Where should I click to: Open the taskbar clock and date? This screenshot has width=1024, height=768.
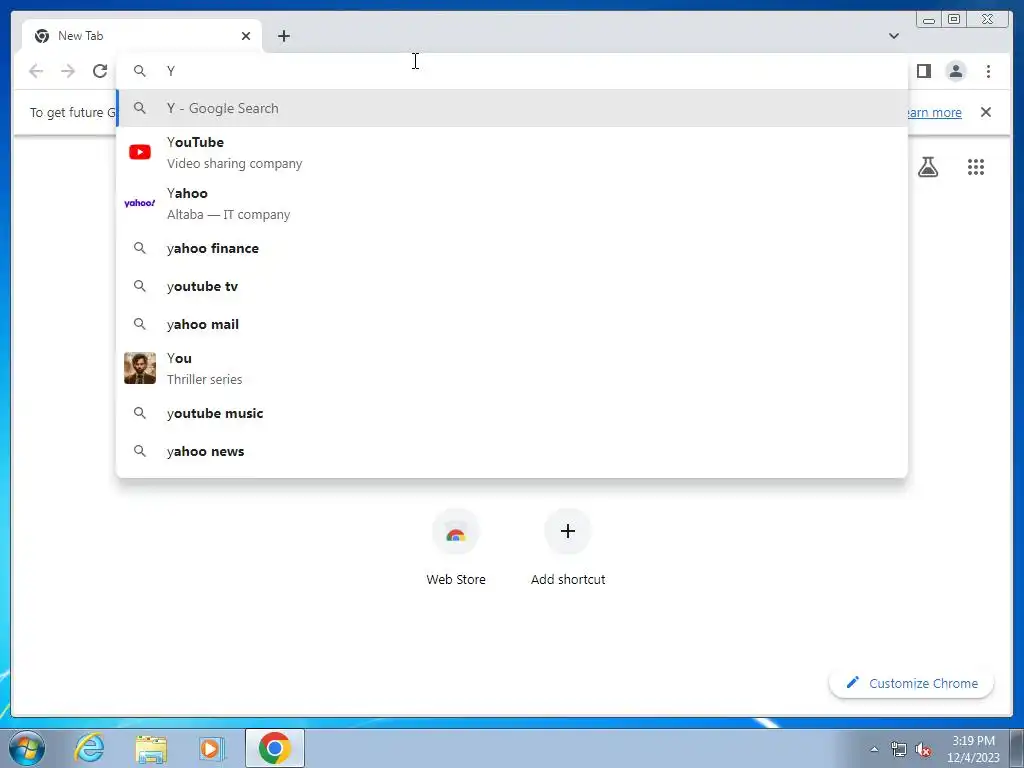[973, 749]
